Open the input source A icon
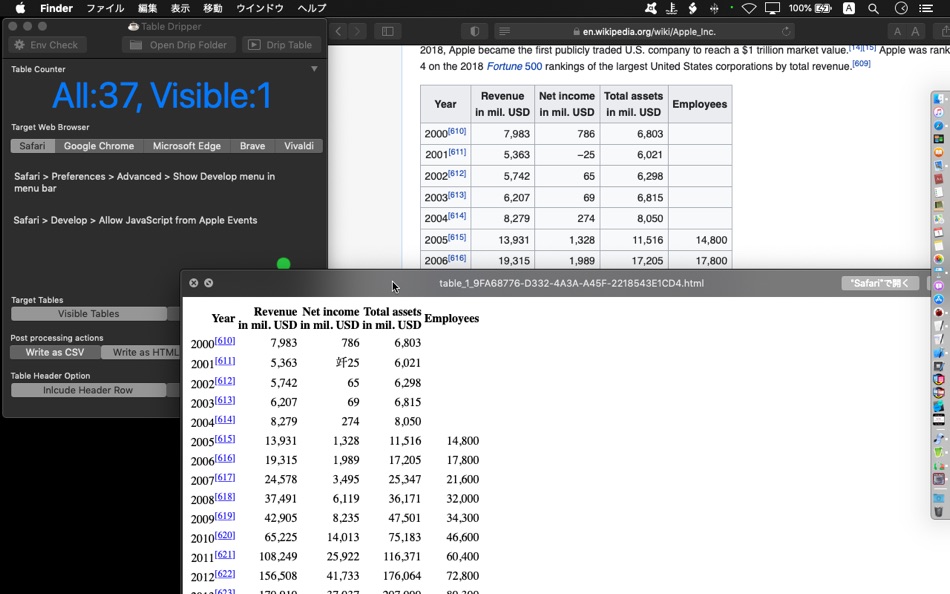This screenshot has width=950, height=594. coord(849,8)
